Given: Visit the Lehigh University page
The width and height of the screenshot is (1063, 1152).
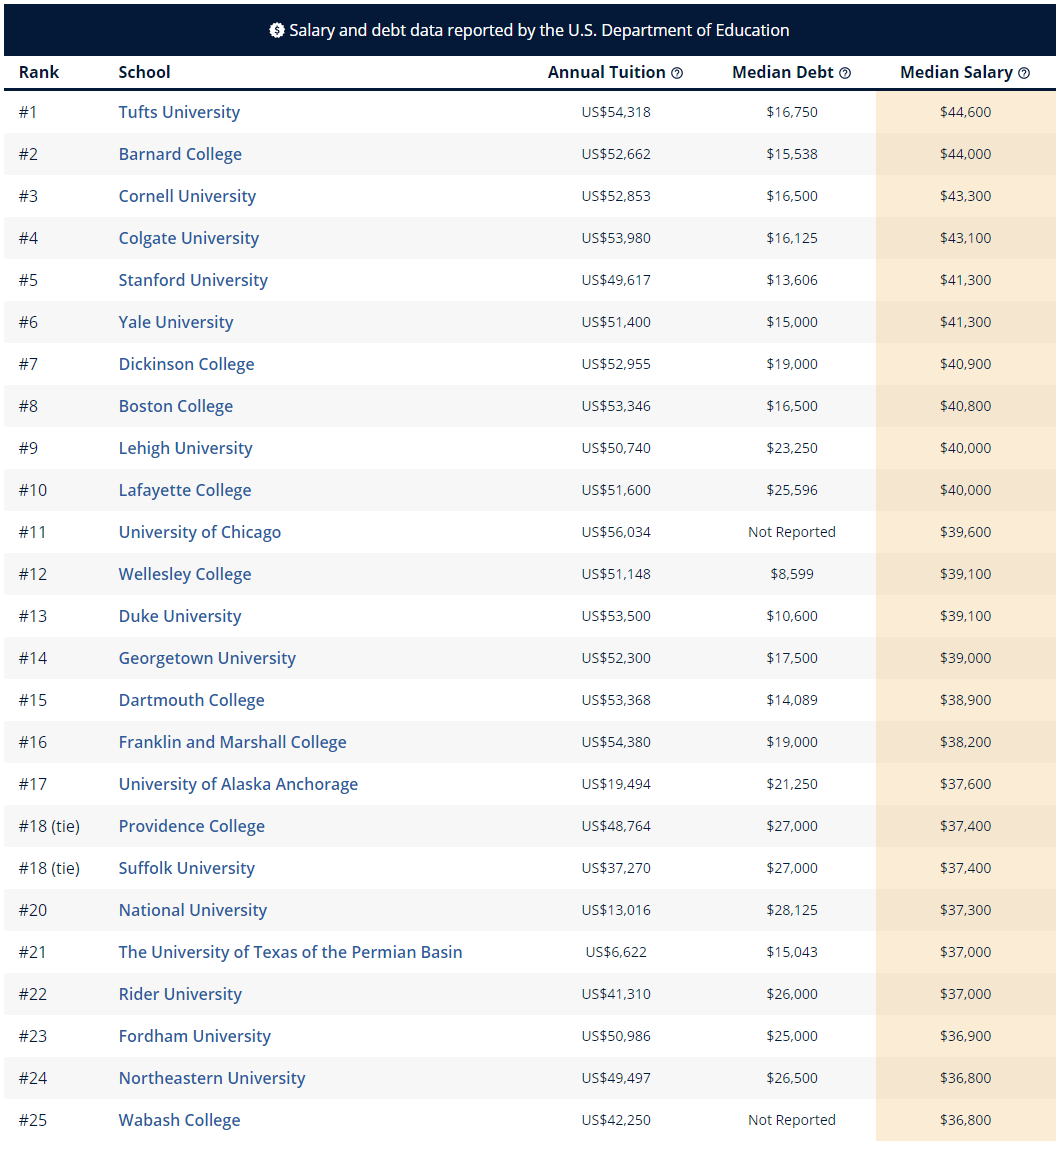Looking at the screenshot, I should point(185,448).
